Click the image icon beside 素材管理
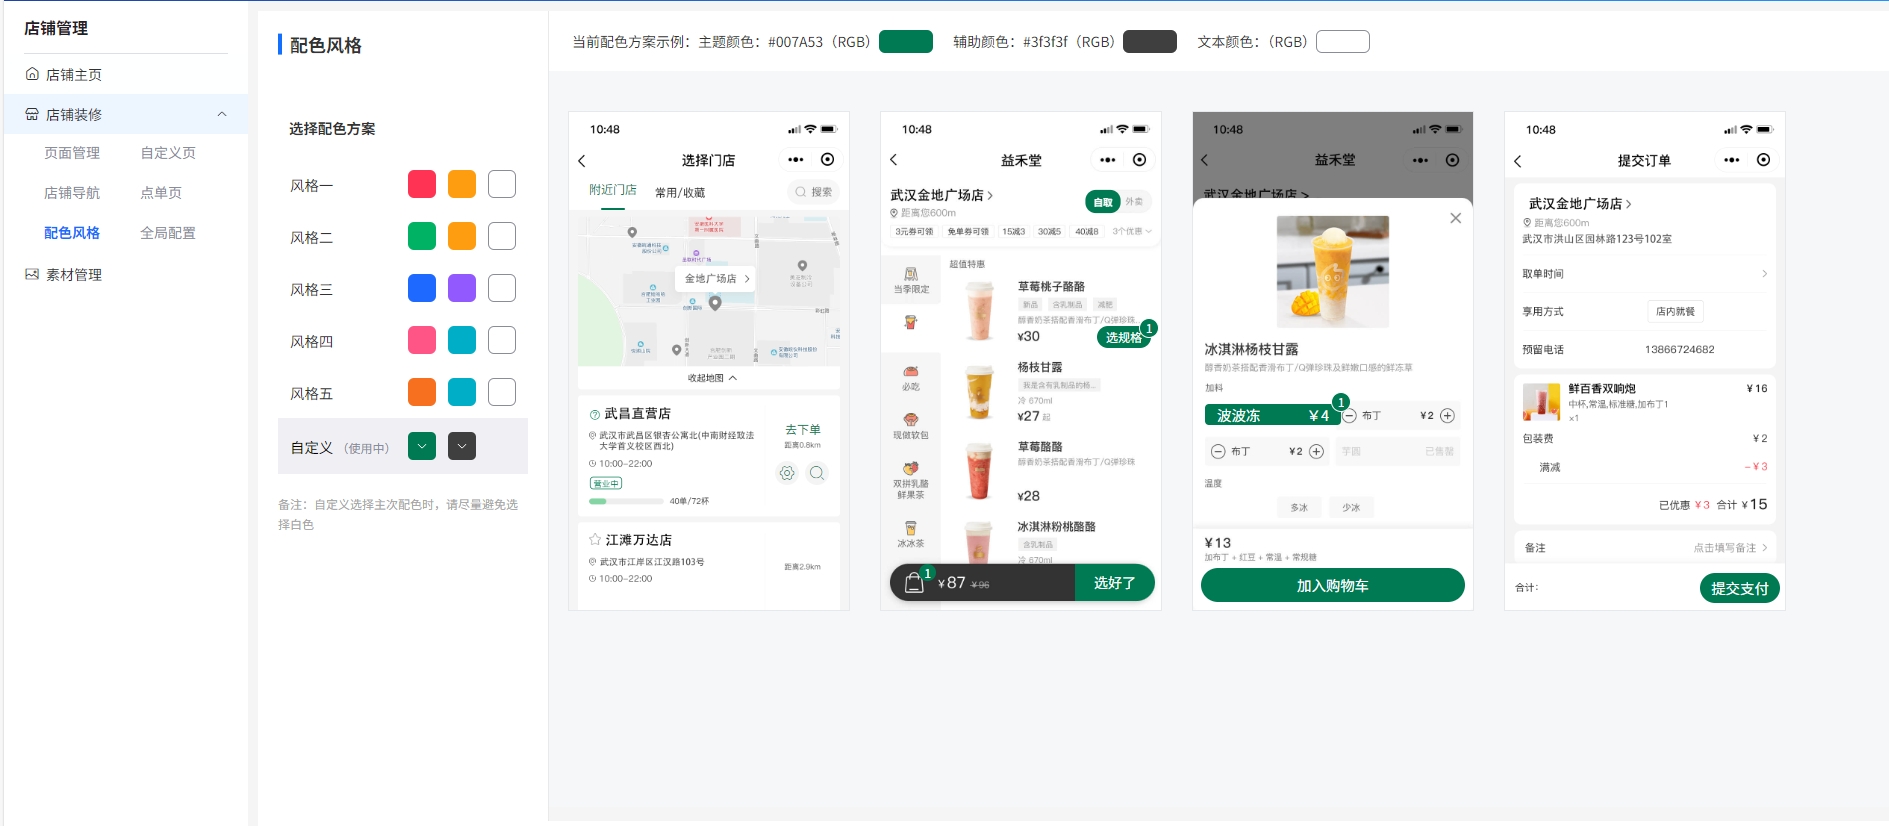 [x=32, y=274]
